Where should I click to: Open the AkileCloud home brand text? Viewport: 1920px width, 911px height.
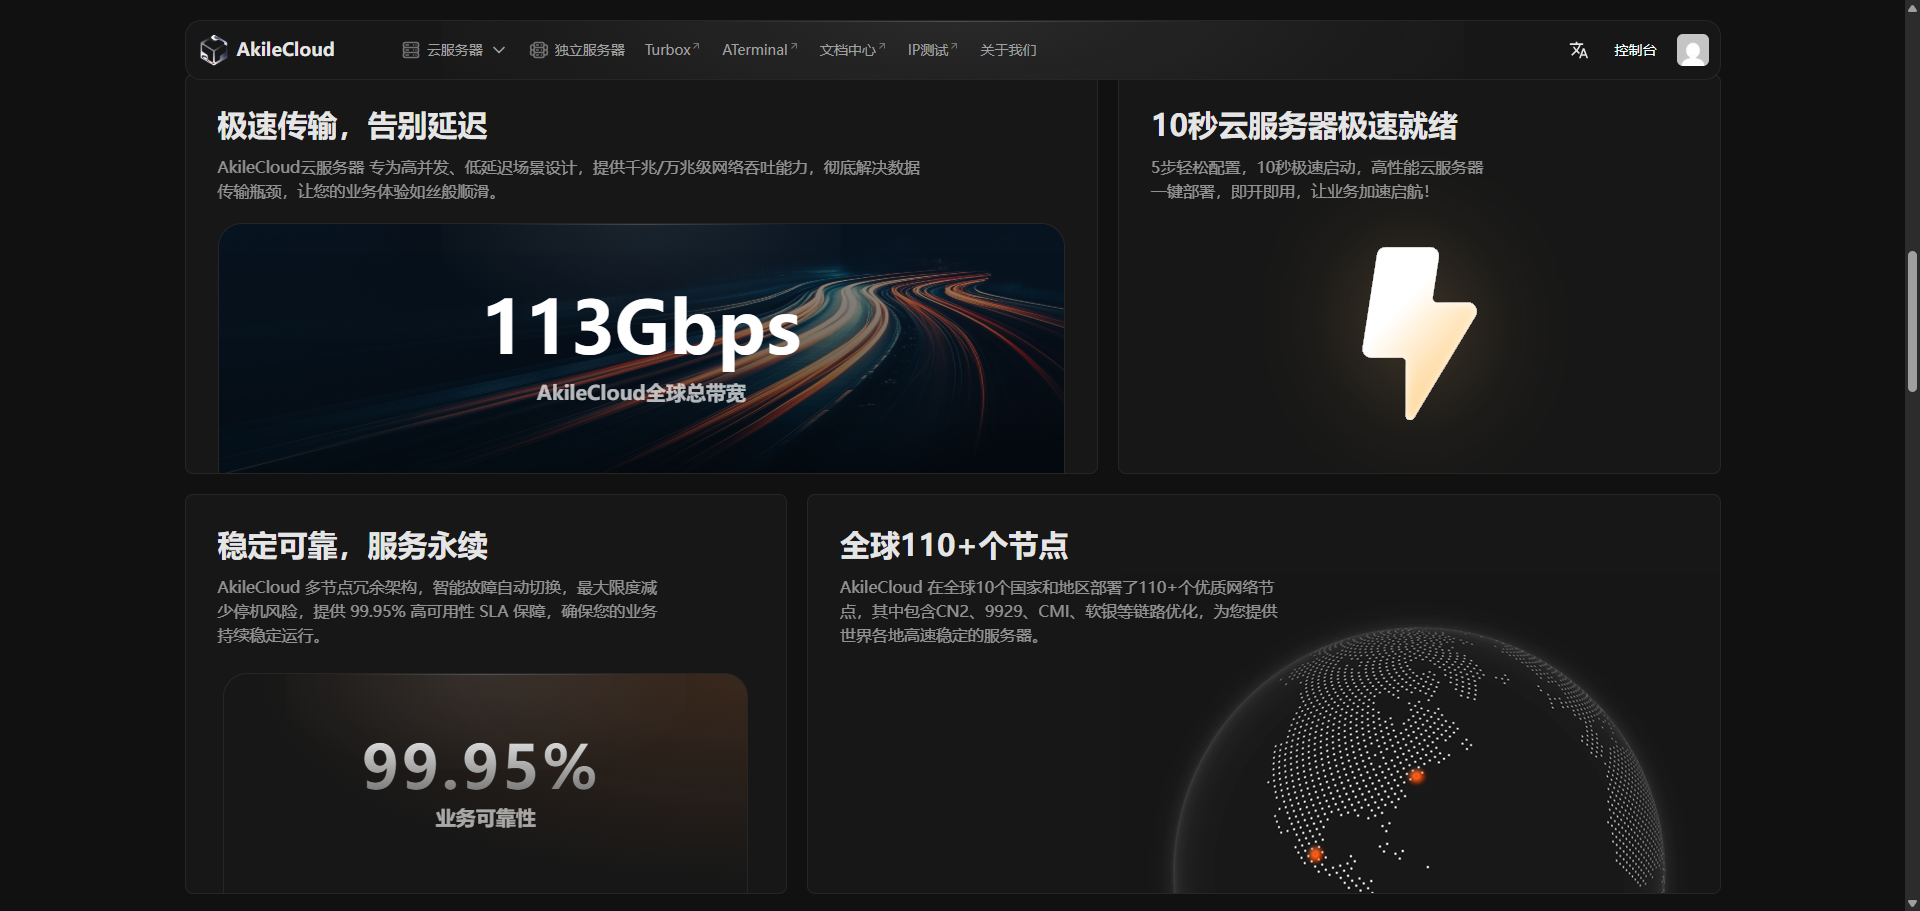click(285, 50)
